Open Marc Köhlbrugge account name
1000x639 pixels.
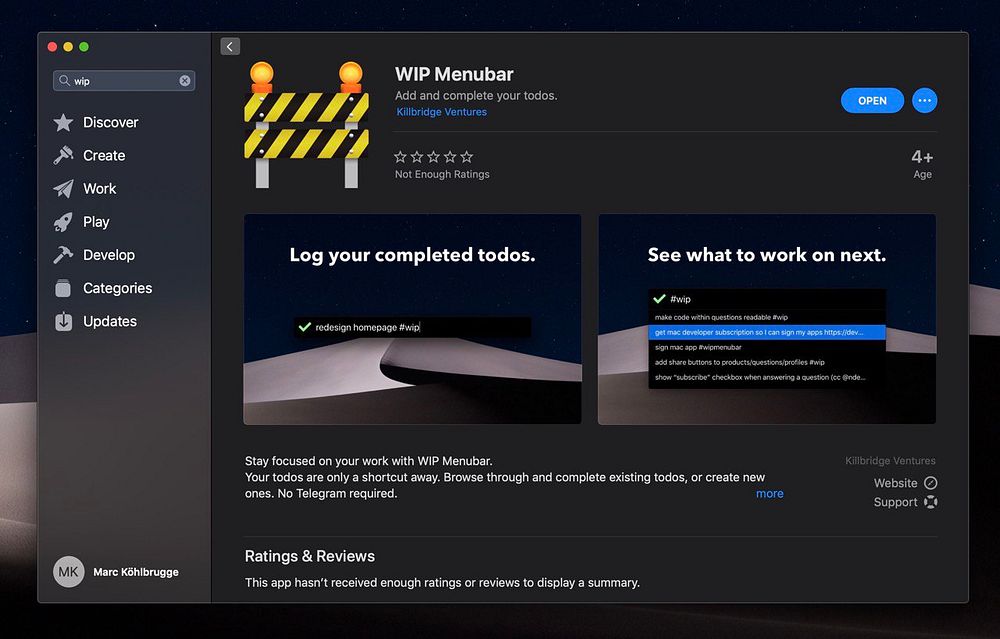click(x=136, y=572)
